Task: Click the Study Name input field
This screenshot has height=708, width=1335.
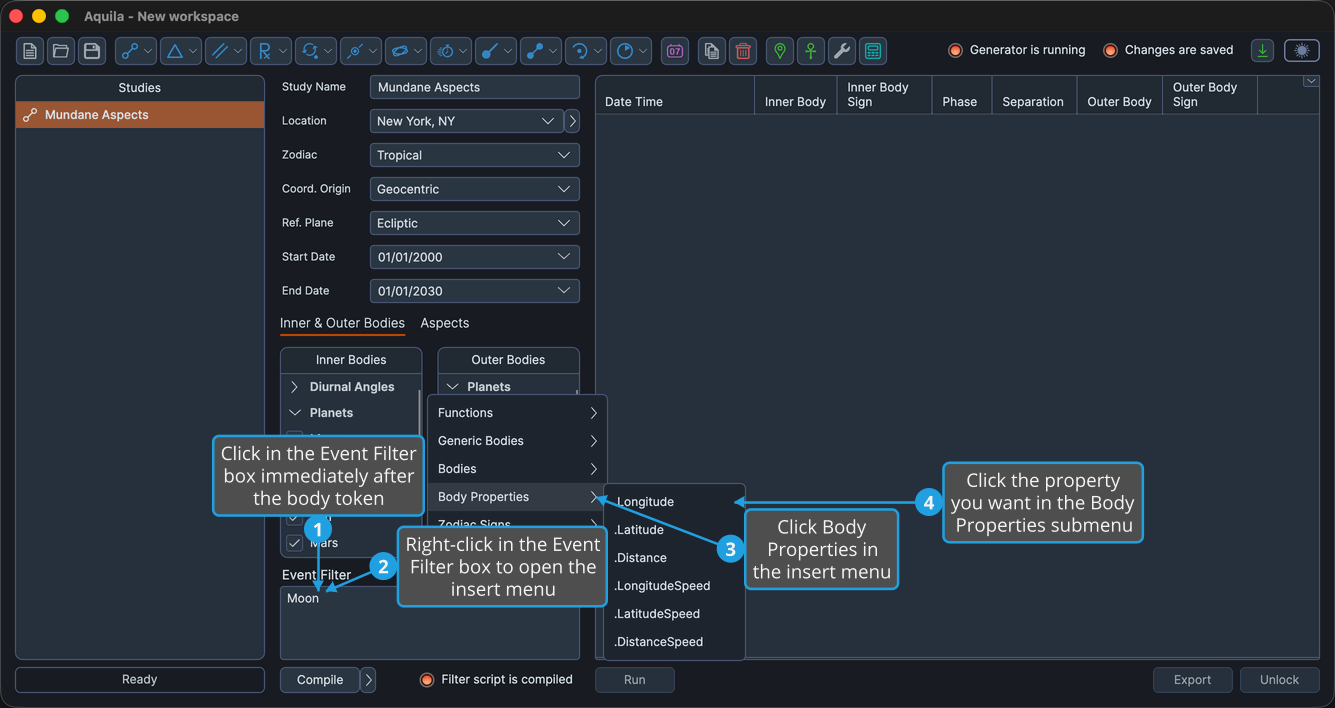Action: click(475, 87)
